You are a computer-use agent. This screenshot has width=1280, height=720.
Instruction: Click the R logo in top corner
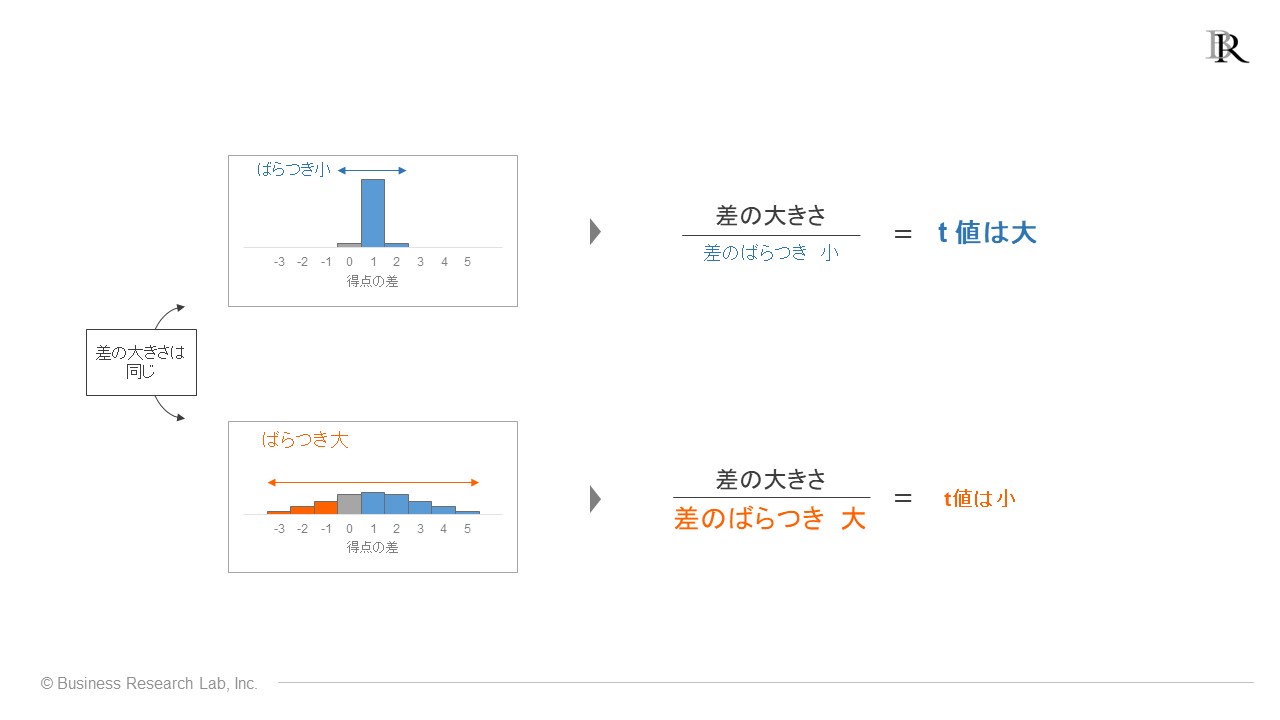point(1227,47)
